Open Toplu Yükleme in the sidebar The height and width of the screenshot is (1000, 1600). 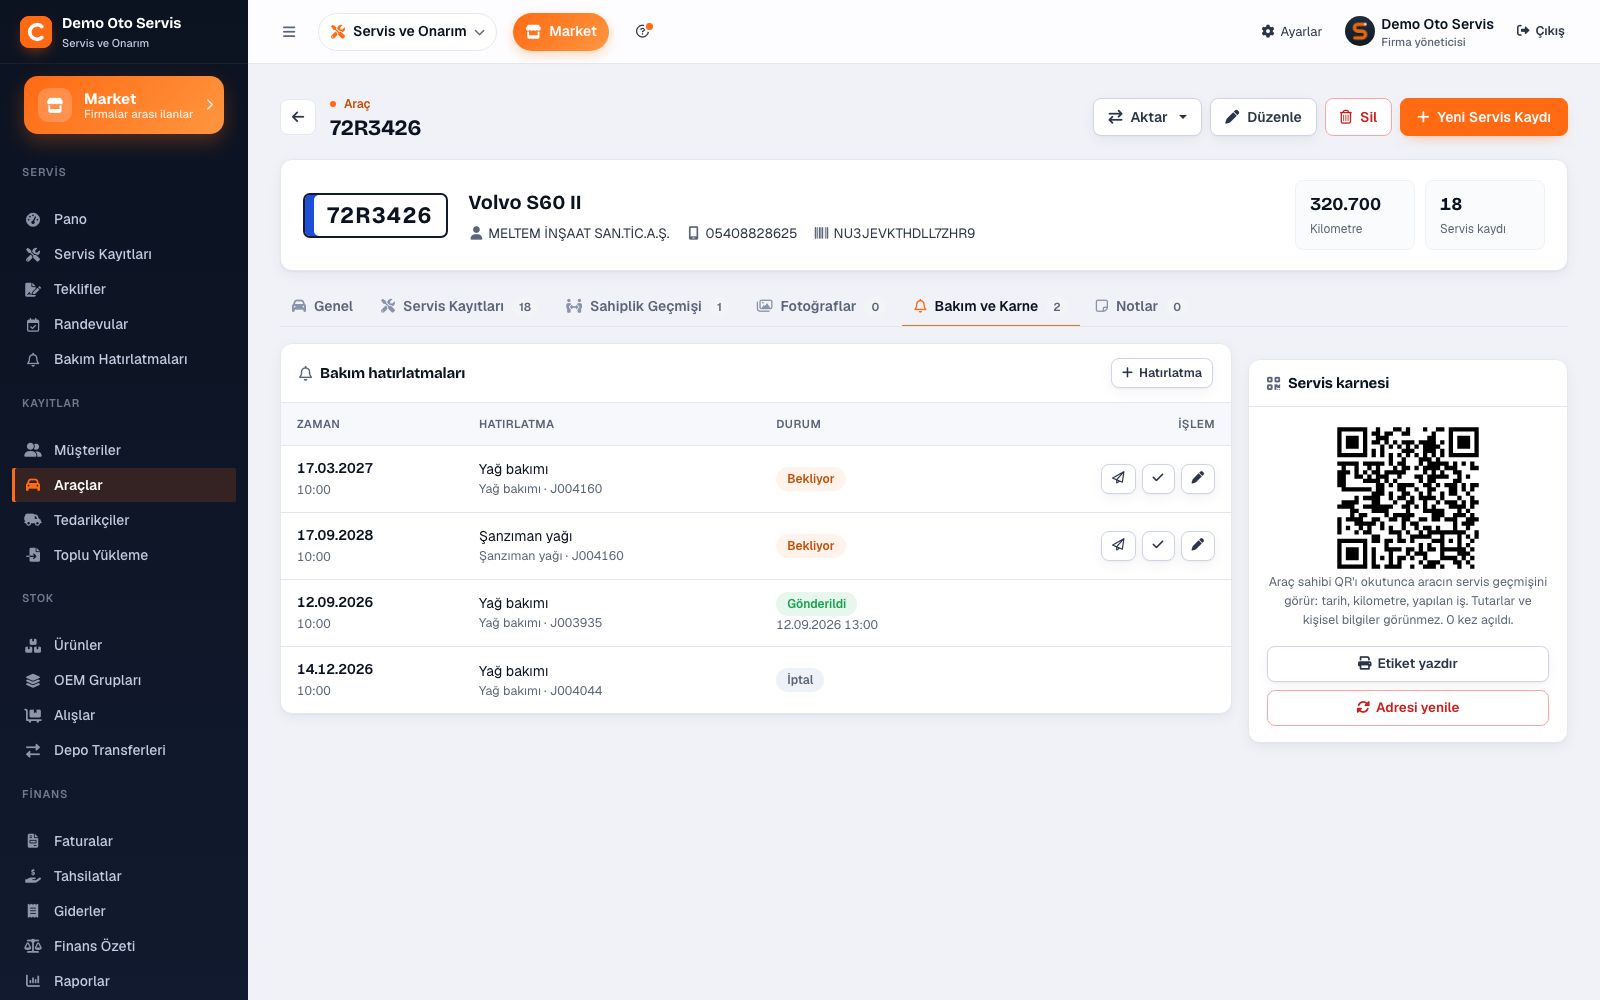(x=124, y=555)
